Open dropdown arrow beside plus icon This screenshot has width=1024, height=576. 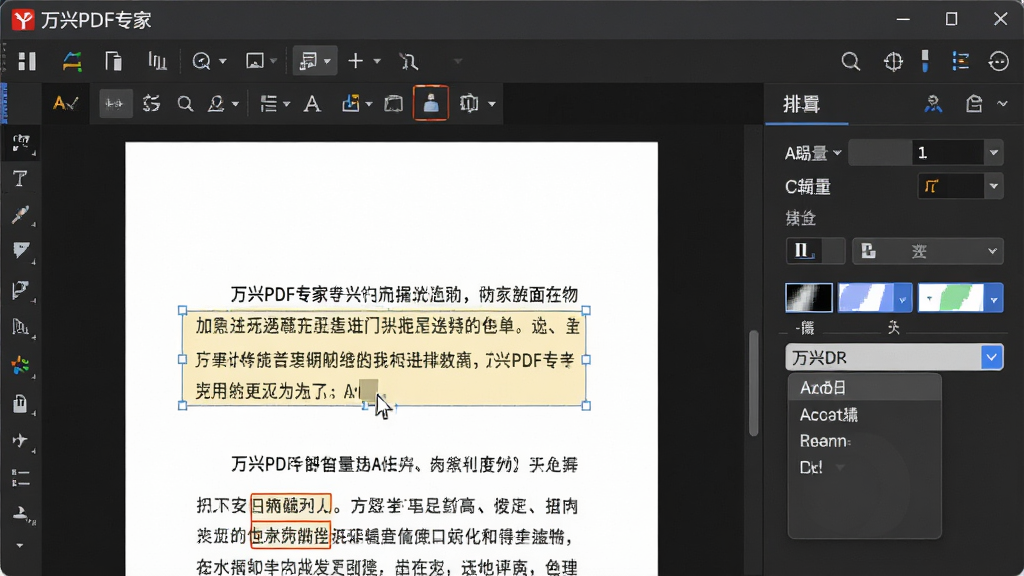click(x=377, y=61)
